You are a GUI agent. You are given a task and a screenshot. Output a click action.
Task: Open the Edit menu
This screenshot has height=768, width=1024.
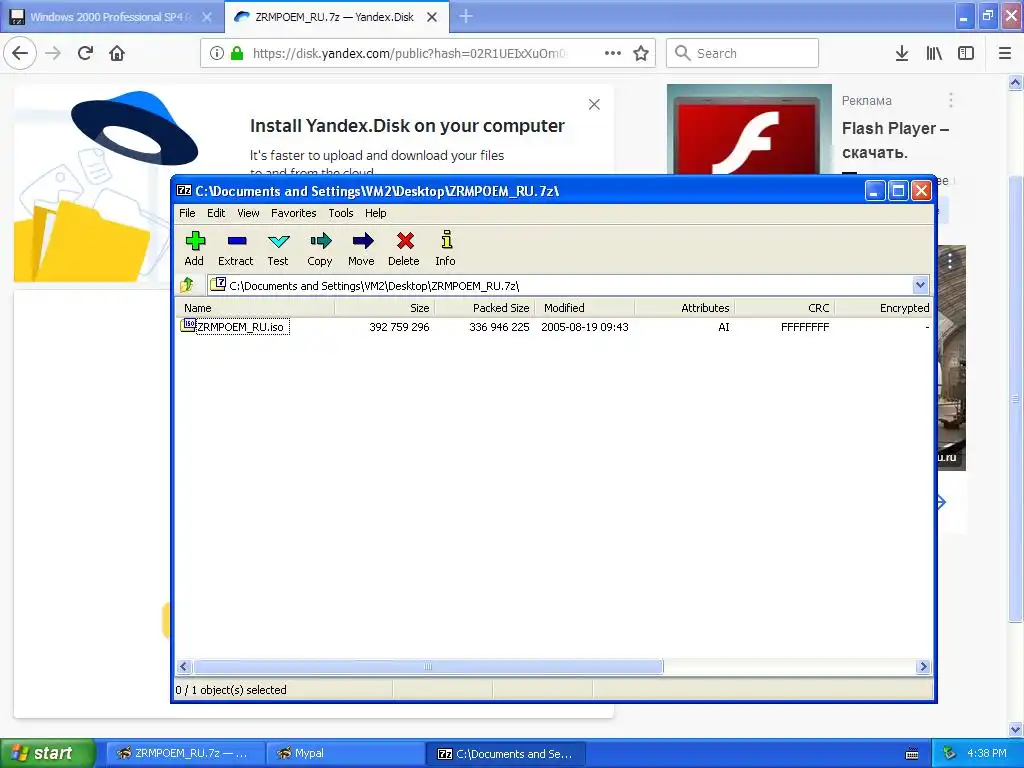point(216,213)
